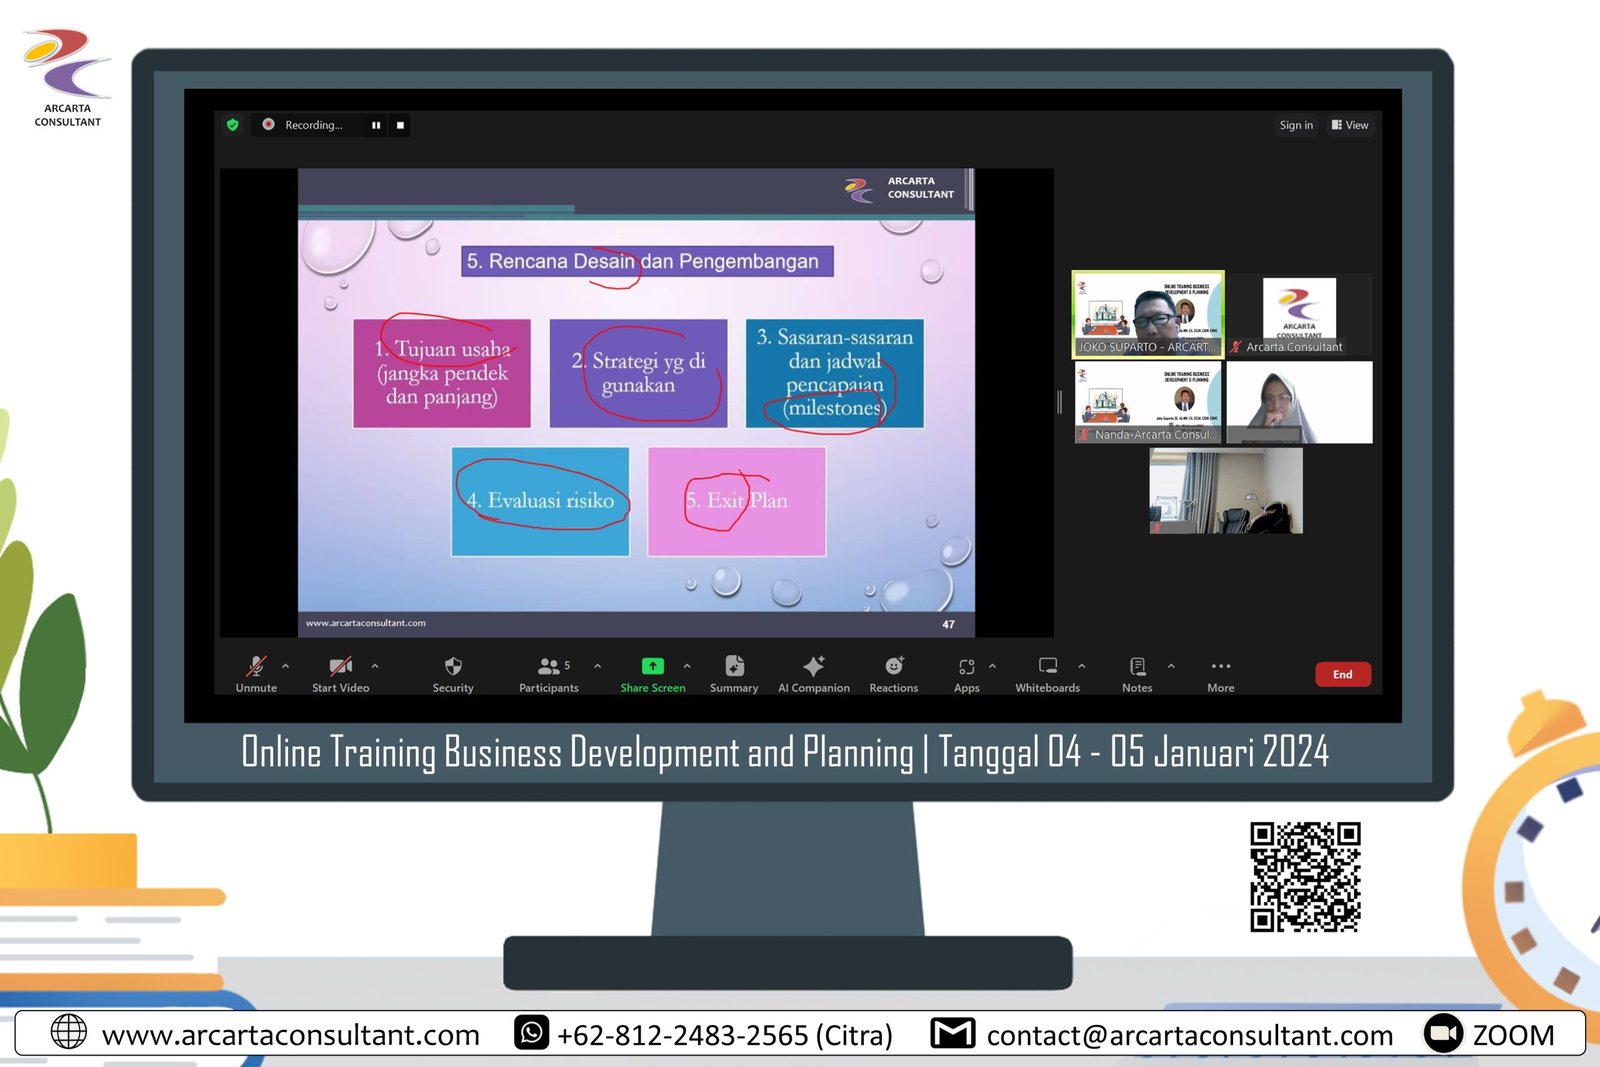Open the Whiteboards tool
Image resolution: width=1600 pixels, height=1067 pixels.
(1047, 667)
